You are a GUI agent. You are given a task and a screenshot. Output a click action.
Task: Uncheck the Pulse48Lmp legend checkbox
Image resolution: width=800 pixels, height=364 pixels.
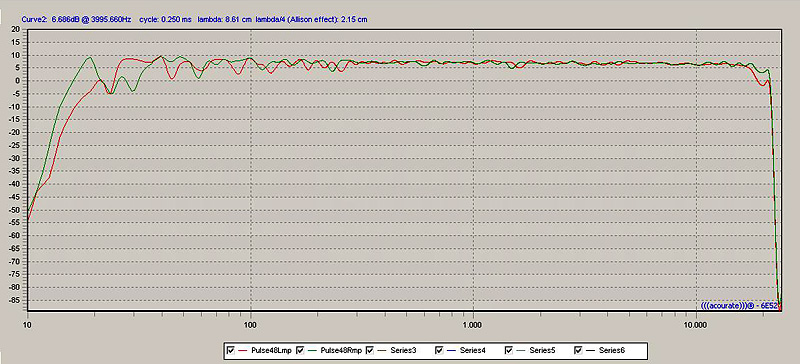point(231,350)
